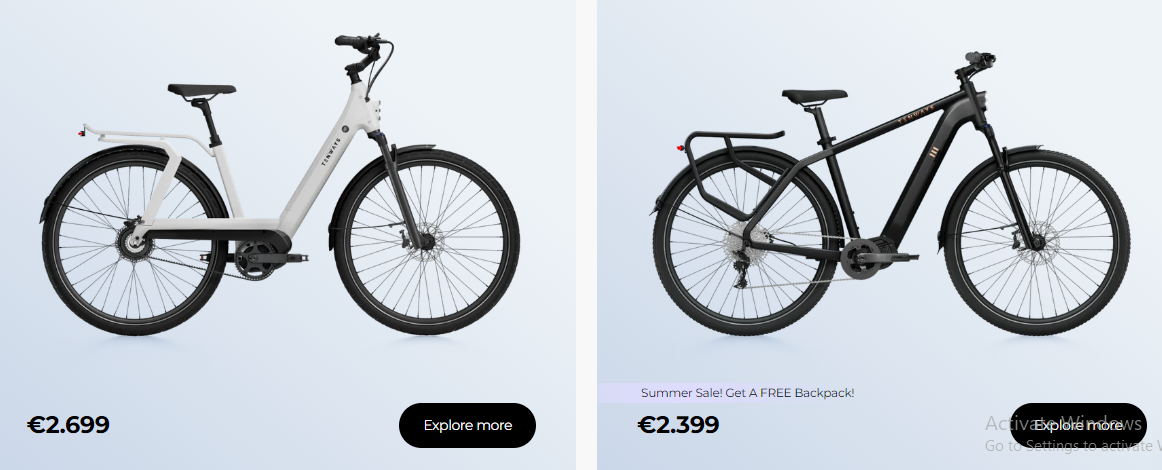Select the €2.699 price label

pyautogui.click(x=68, y=425)
